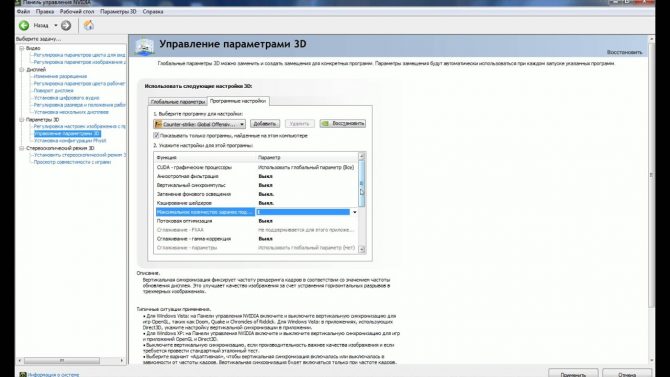
Task: Open the Back button history dropdown arrow
Action: coord(56,25)
